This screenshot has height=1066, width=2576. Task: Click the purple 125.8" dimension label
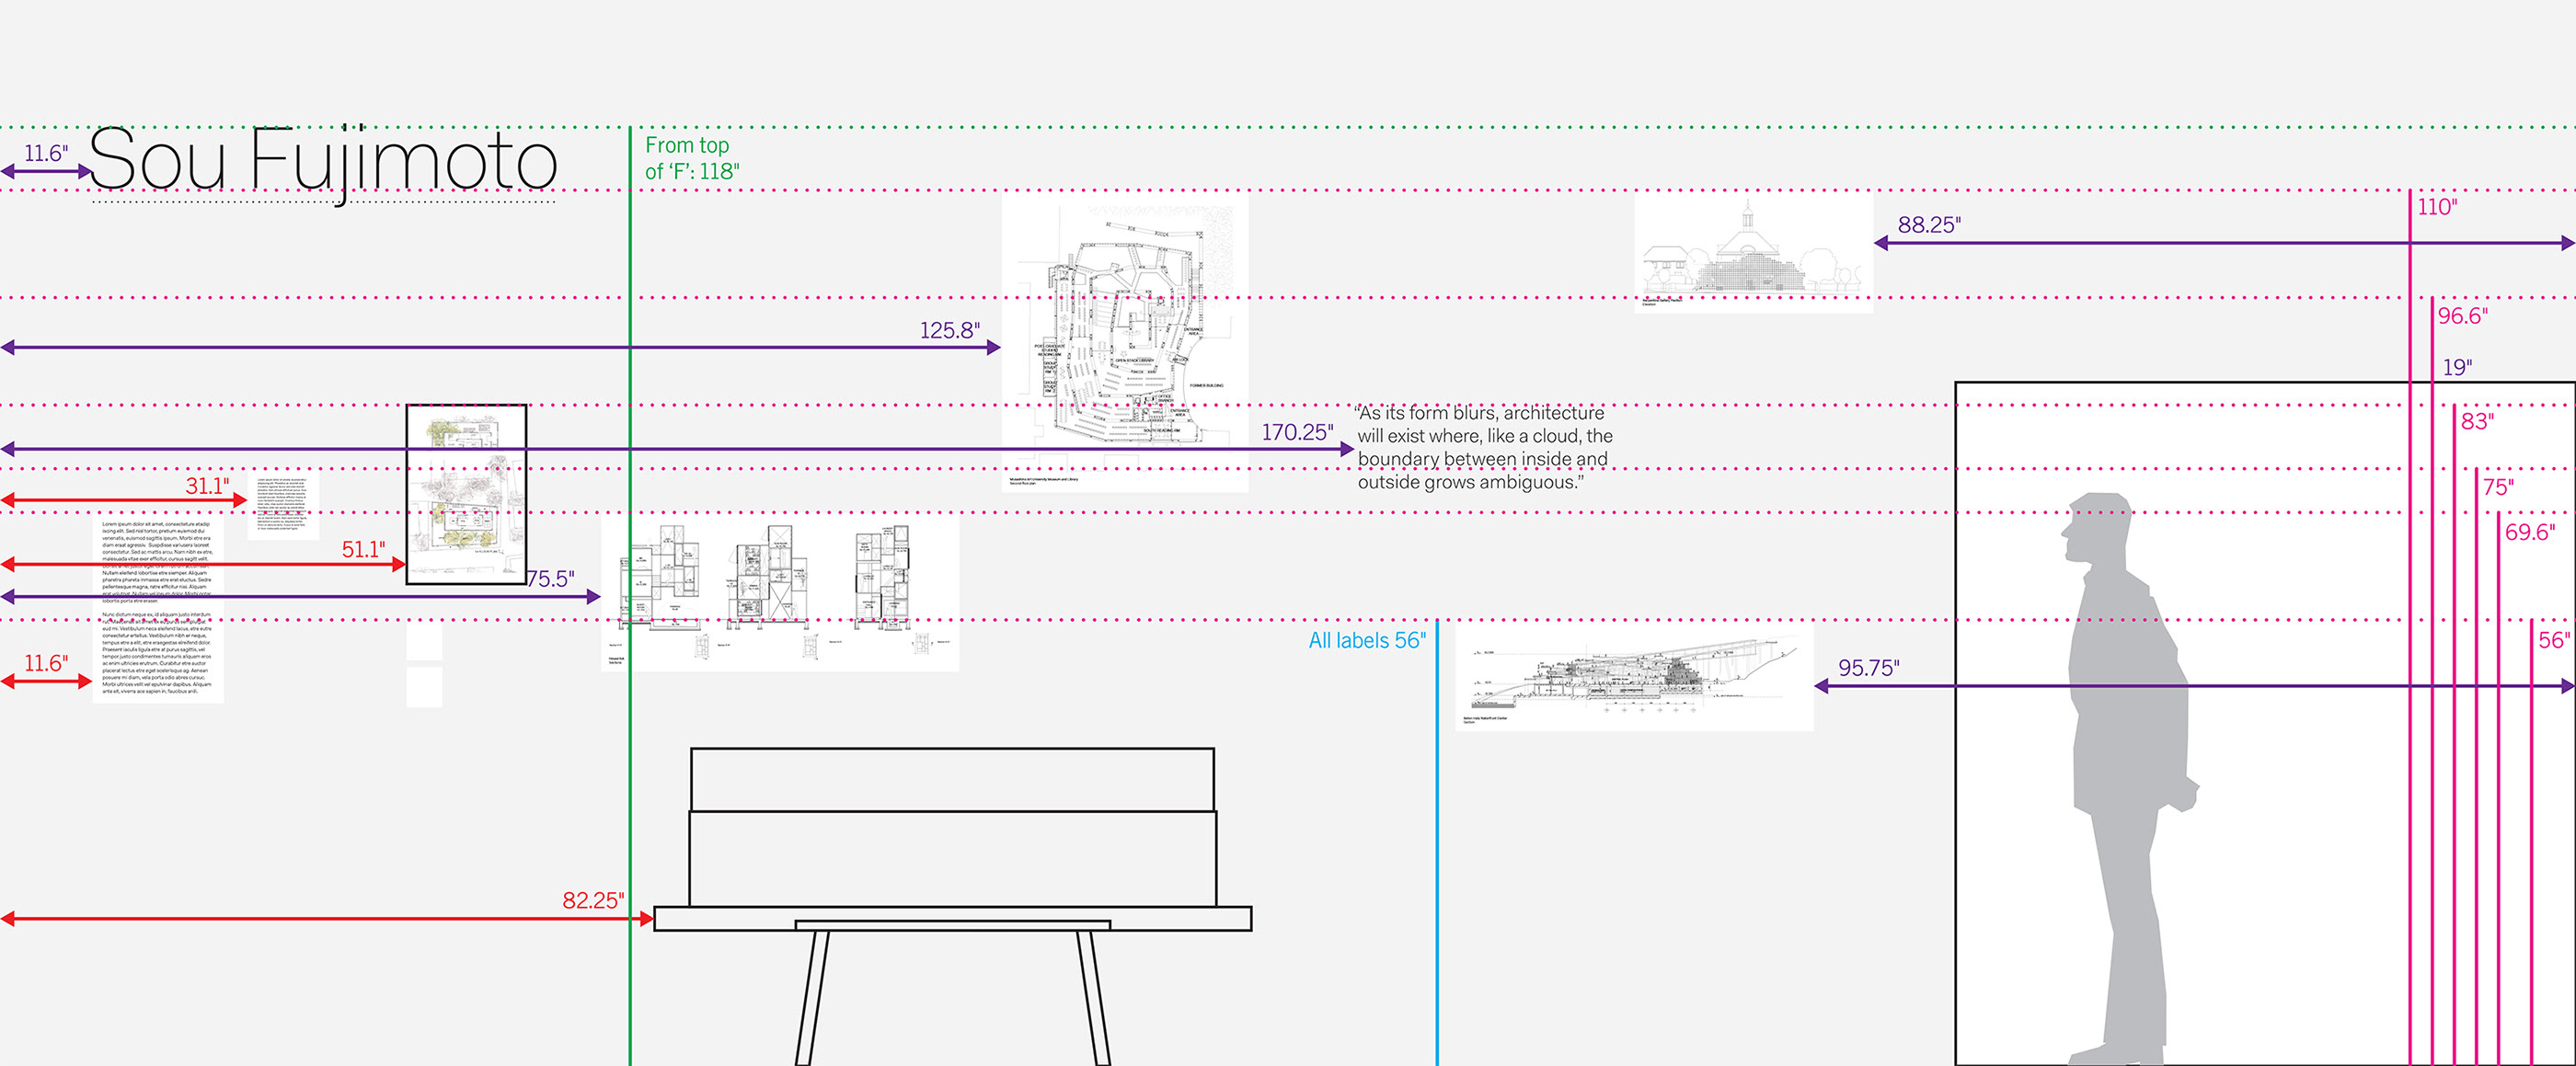click(x=949, y=330)
